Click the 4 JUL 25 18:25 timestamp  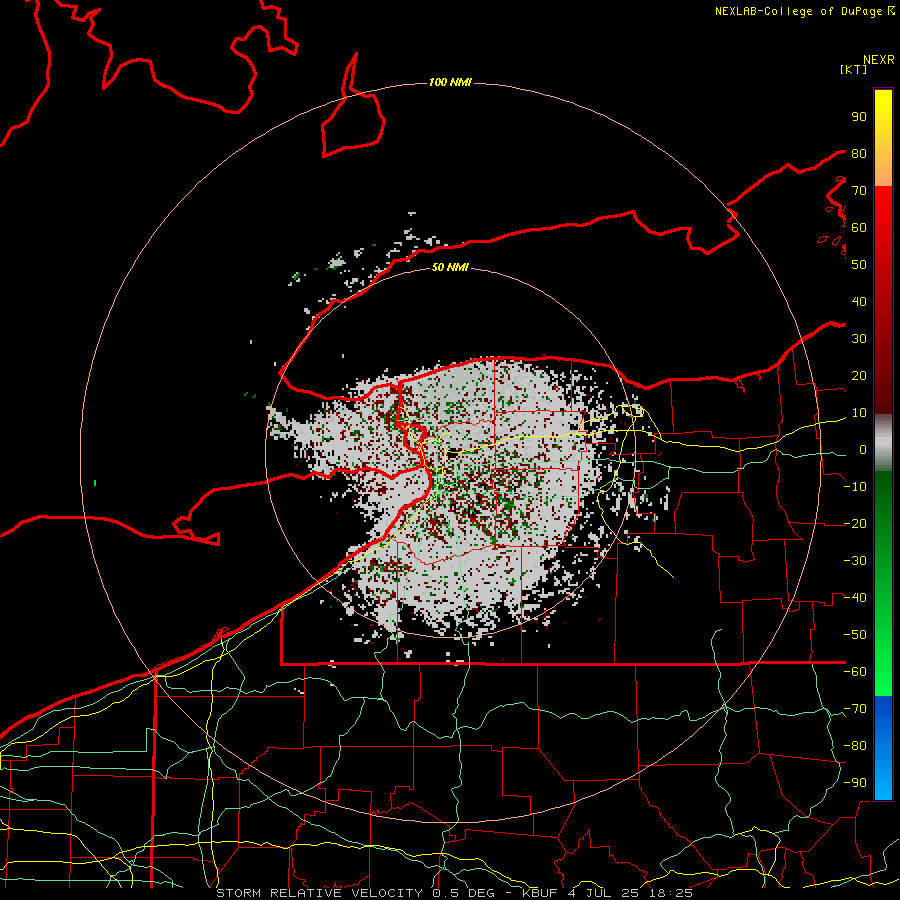(x=630, y=893)
